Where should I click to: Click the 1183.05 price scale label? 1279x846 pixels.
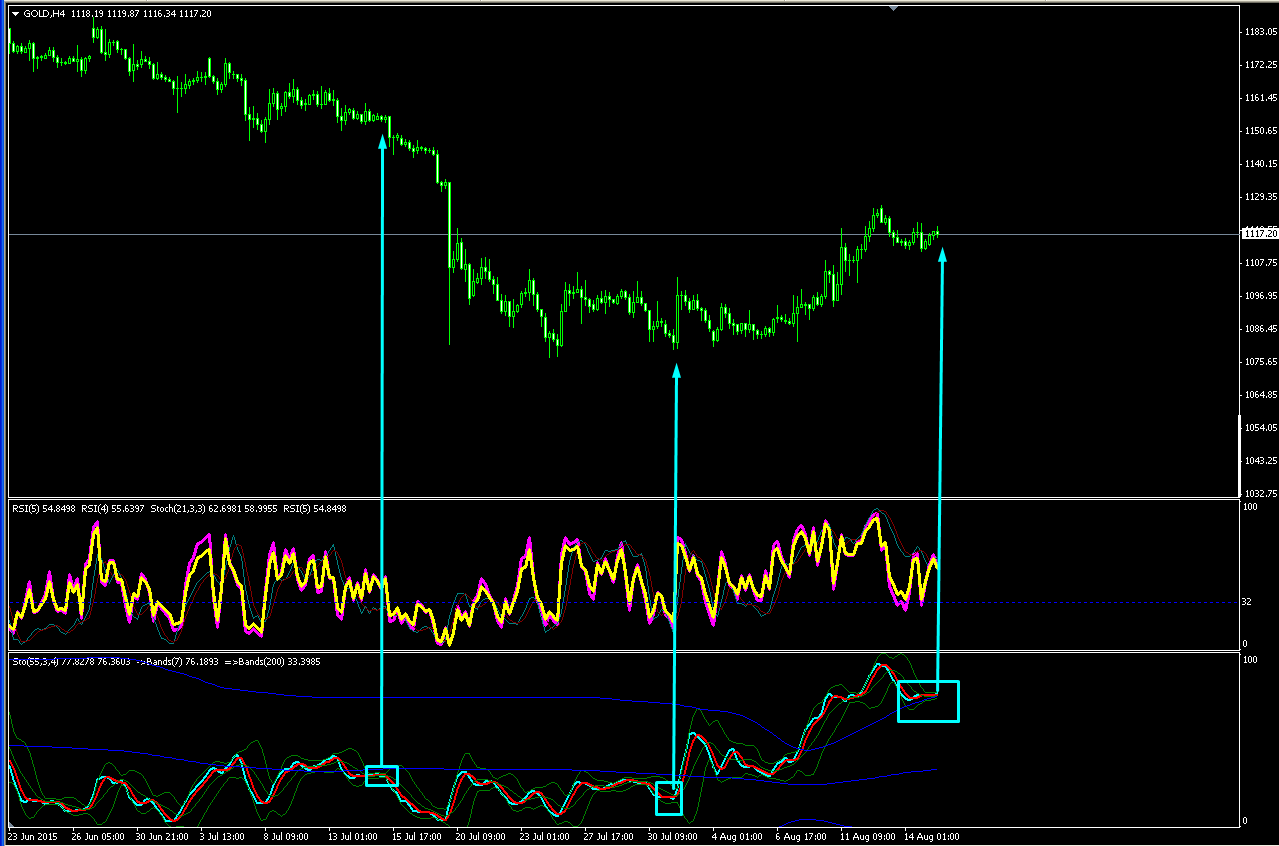1260,32
